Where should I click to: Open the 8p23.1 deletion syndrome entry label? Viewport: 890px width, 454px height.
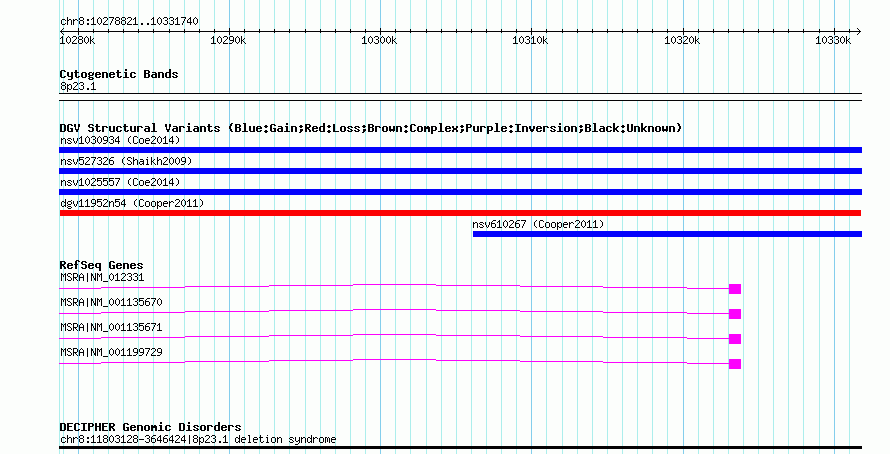click(x=198, y=440)
